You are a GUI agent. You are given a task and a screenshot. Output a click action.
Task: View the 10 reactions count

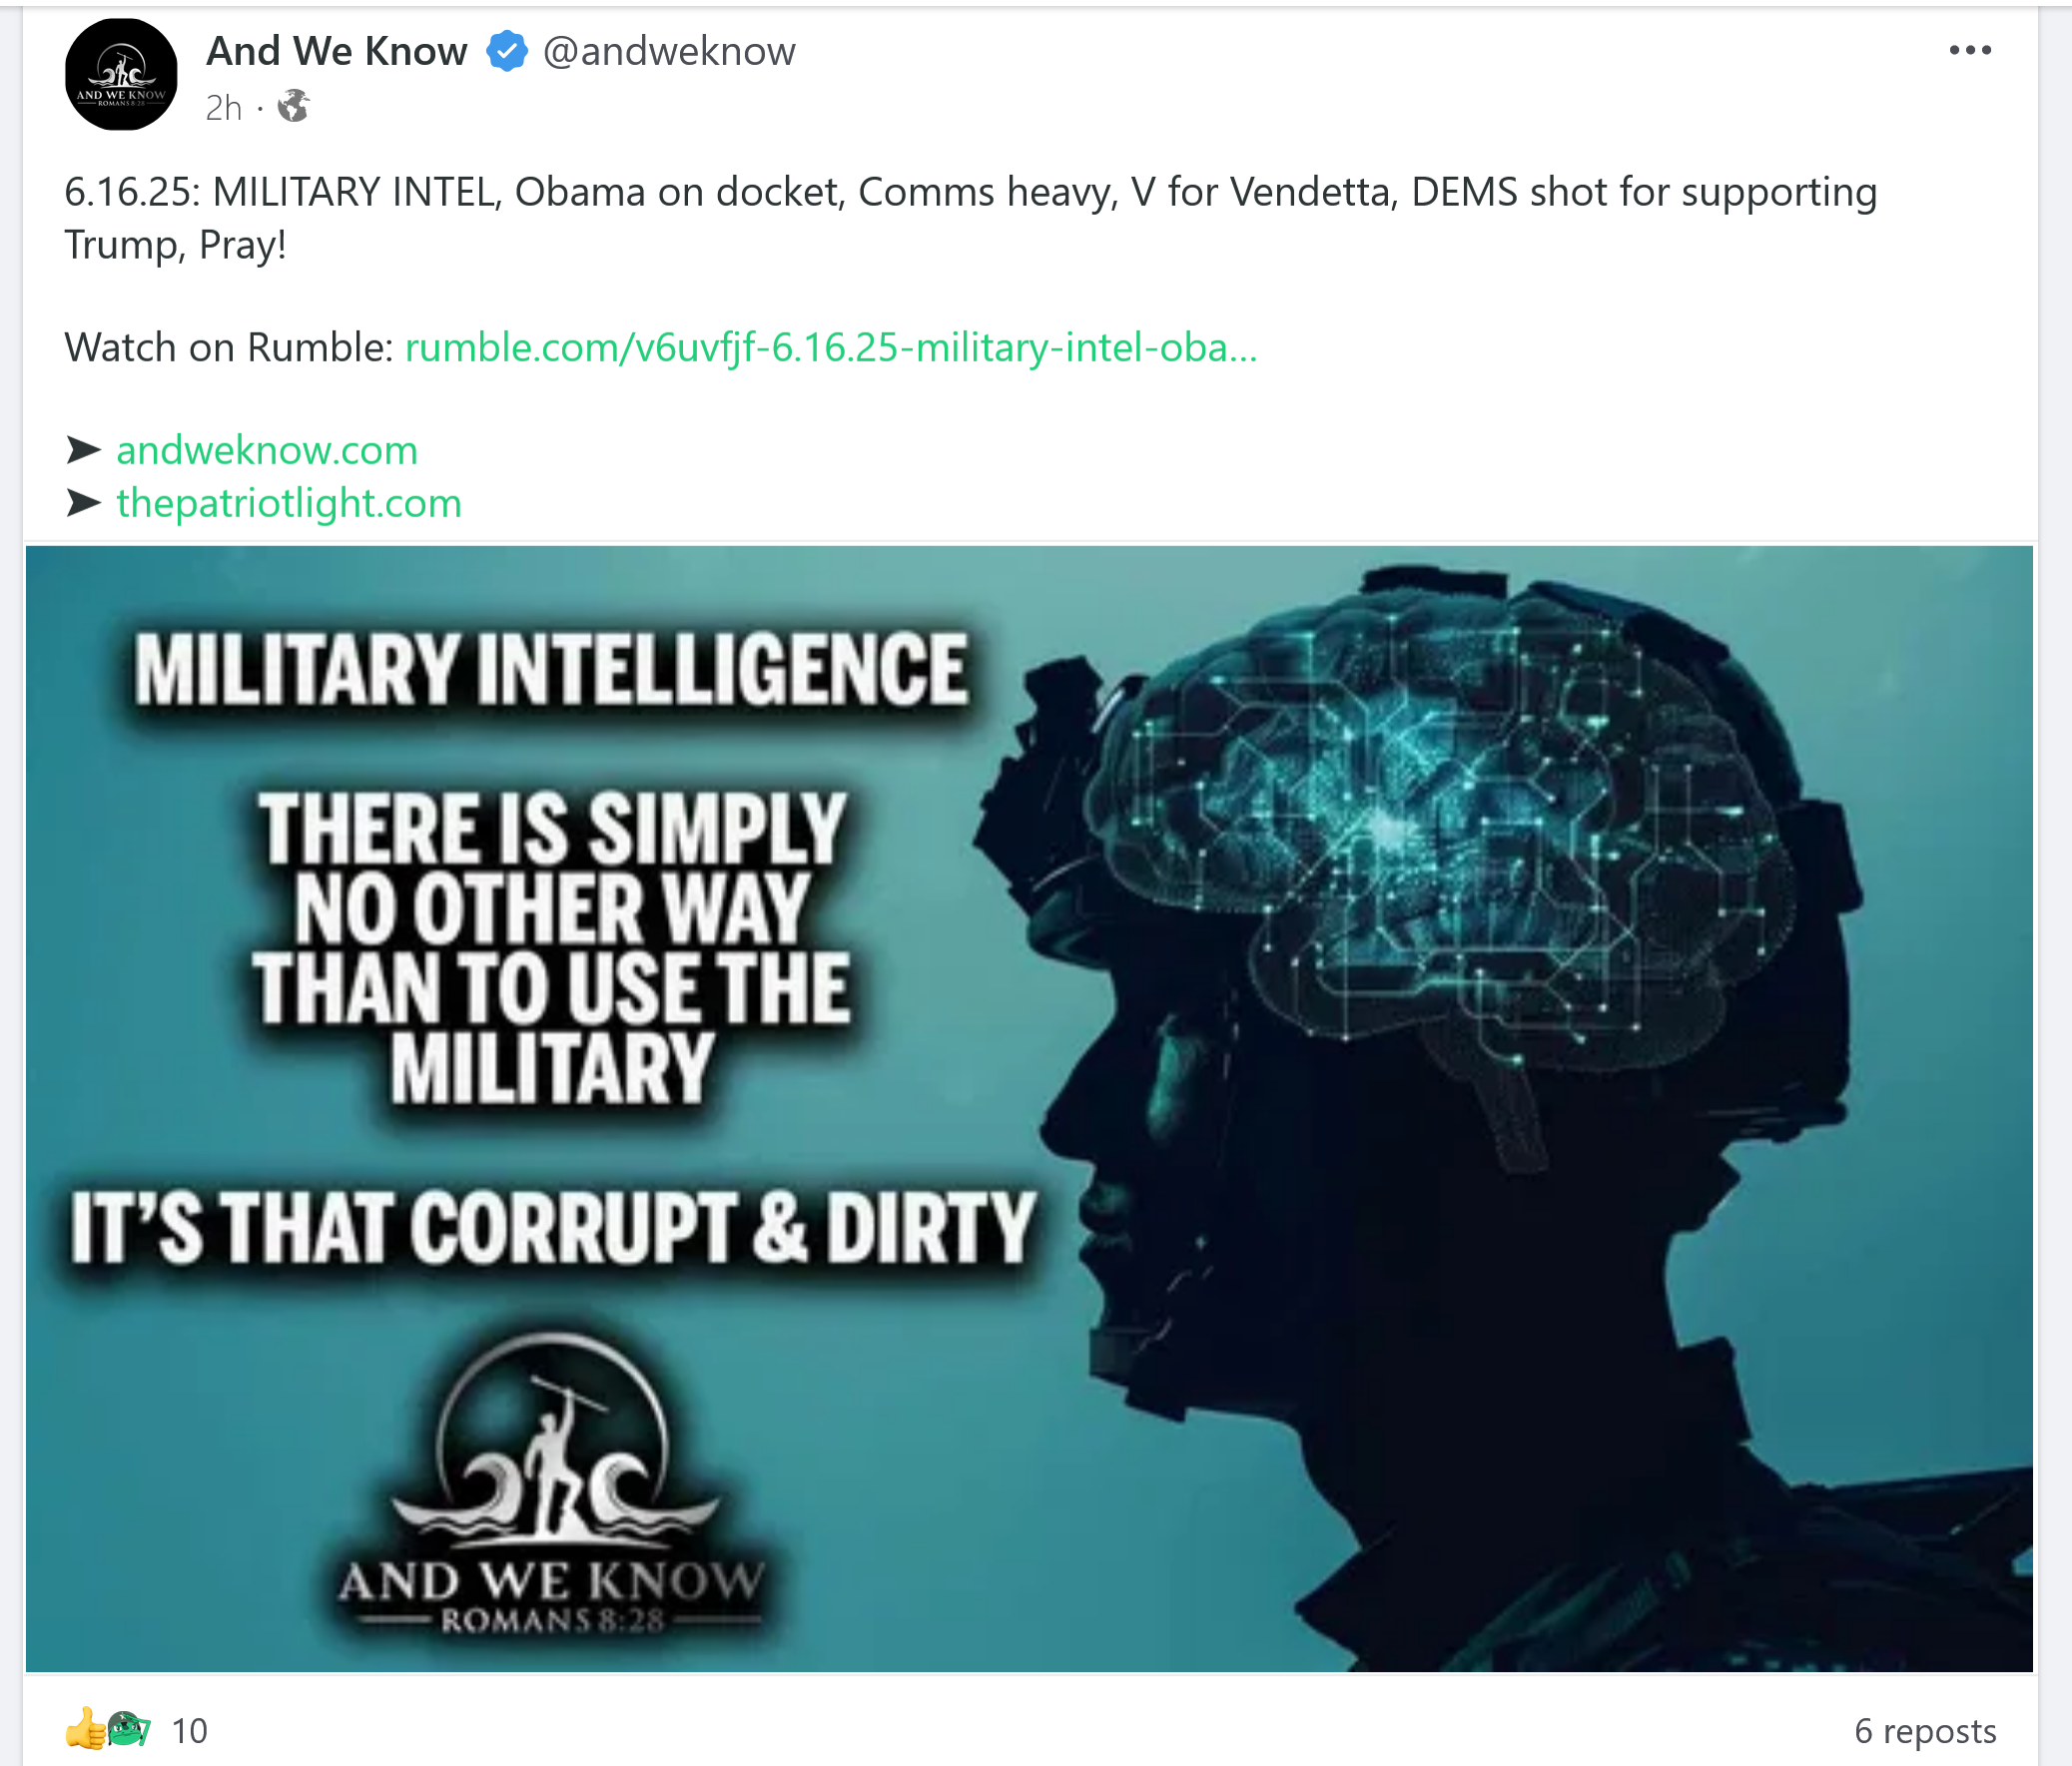[x=189, y=1731]
